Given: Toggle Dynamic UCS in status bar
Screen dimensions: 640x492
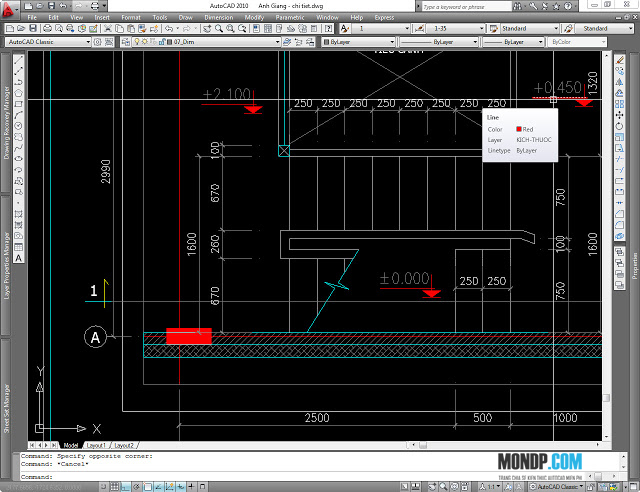Looking at the screenshot, I should pos(170,487).
